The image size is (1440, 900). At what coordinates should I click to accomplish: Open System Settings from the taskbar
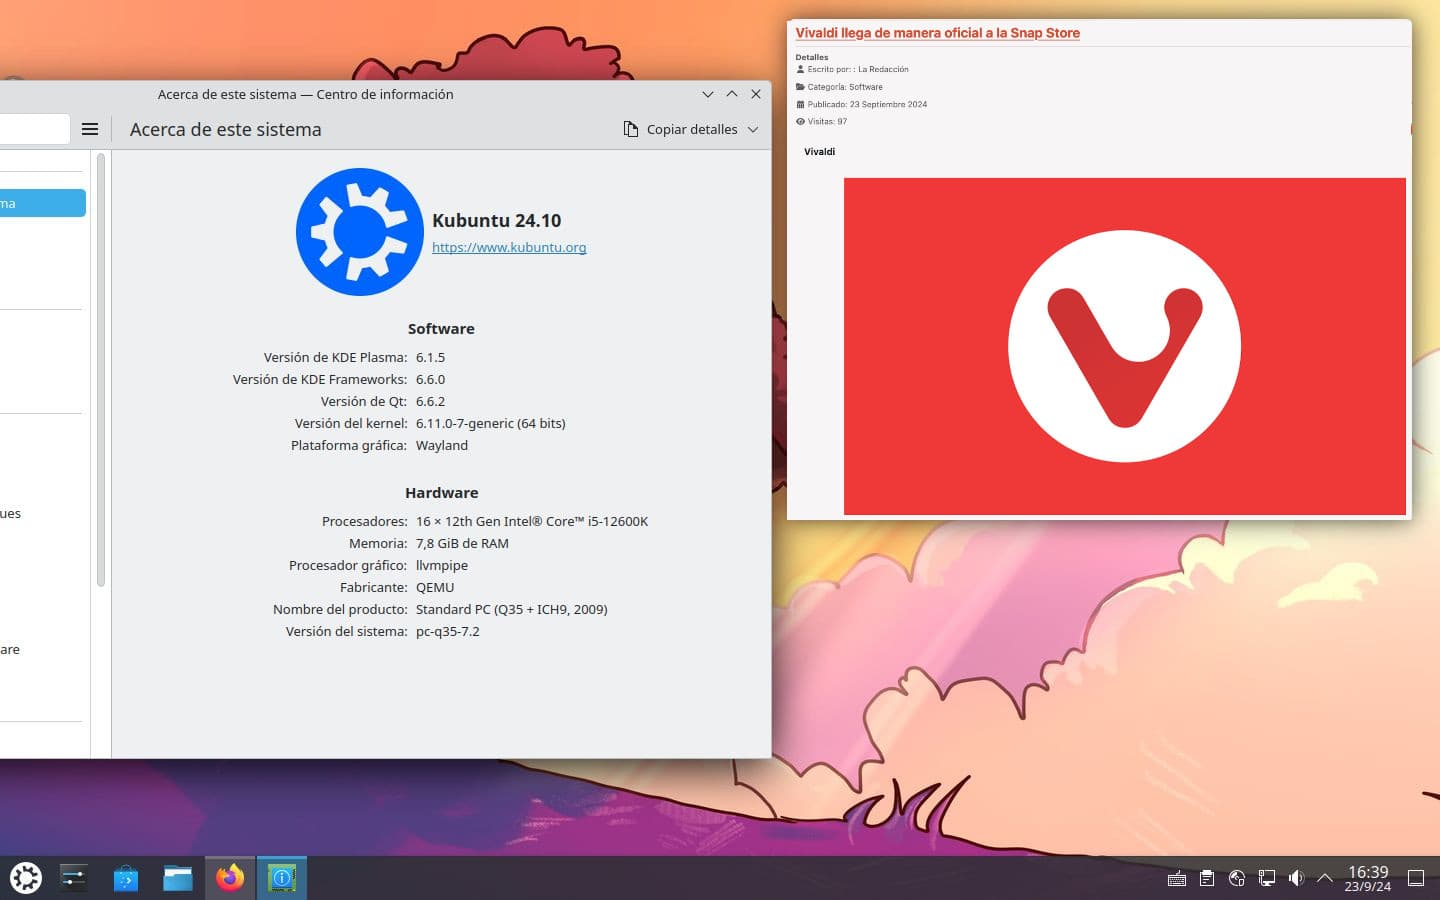(74, 878)
